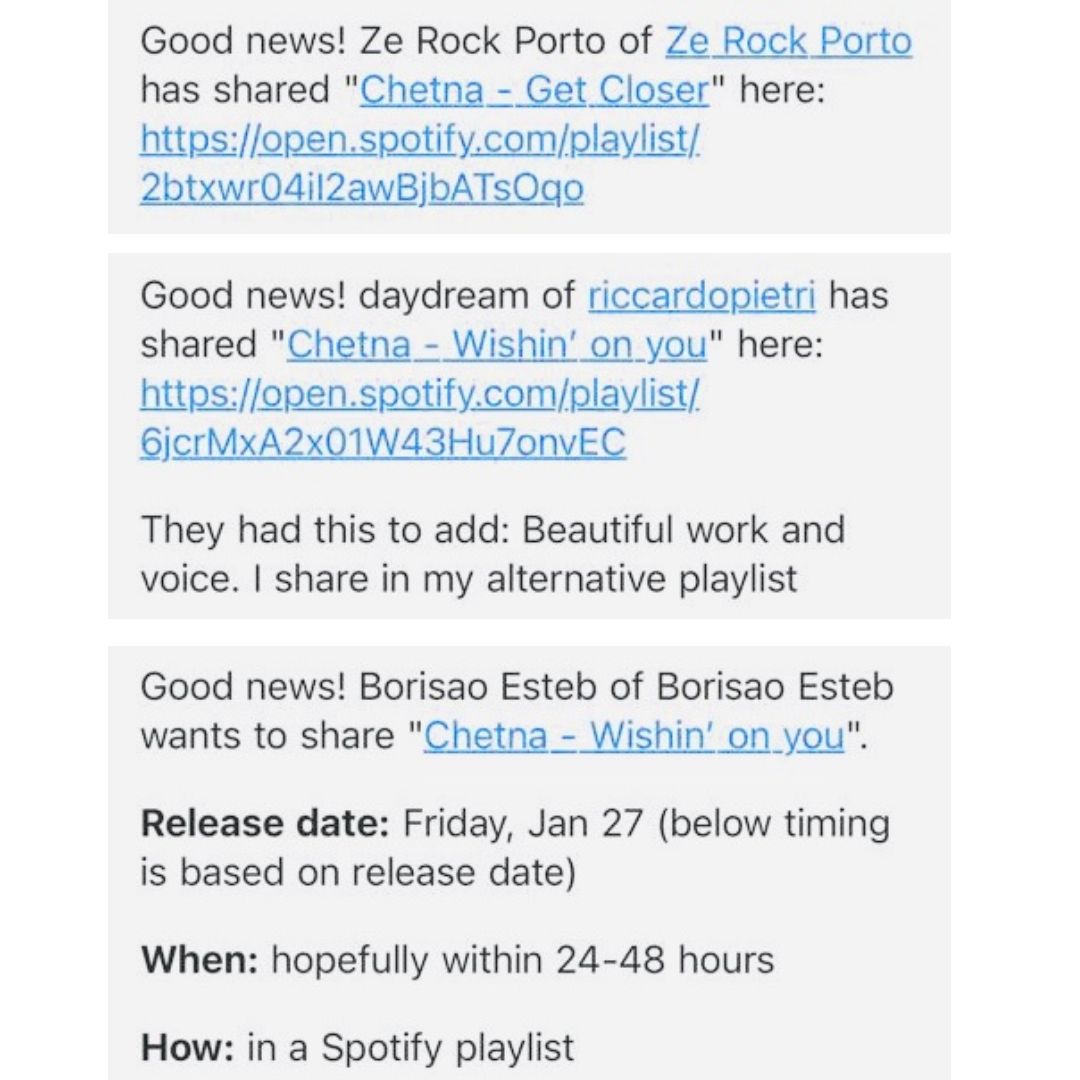Click the "They had this to add" comment text
Screen dimensions: 1080x1080
click(x=324, y=530)
